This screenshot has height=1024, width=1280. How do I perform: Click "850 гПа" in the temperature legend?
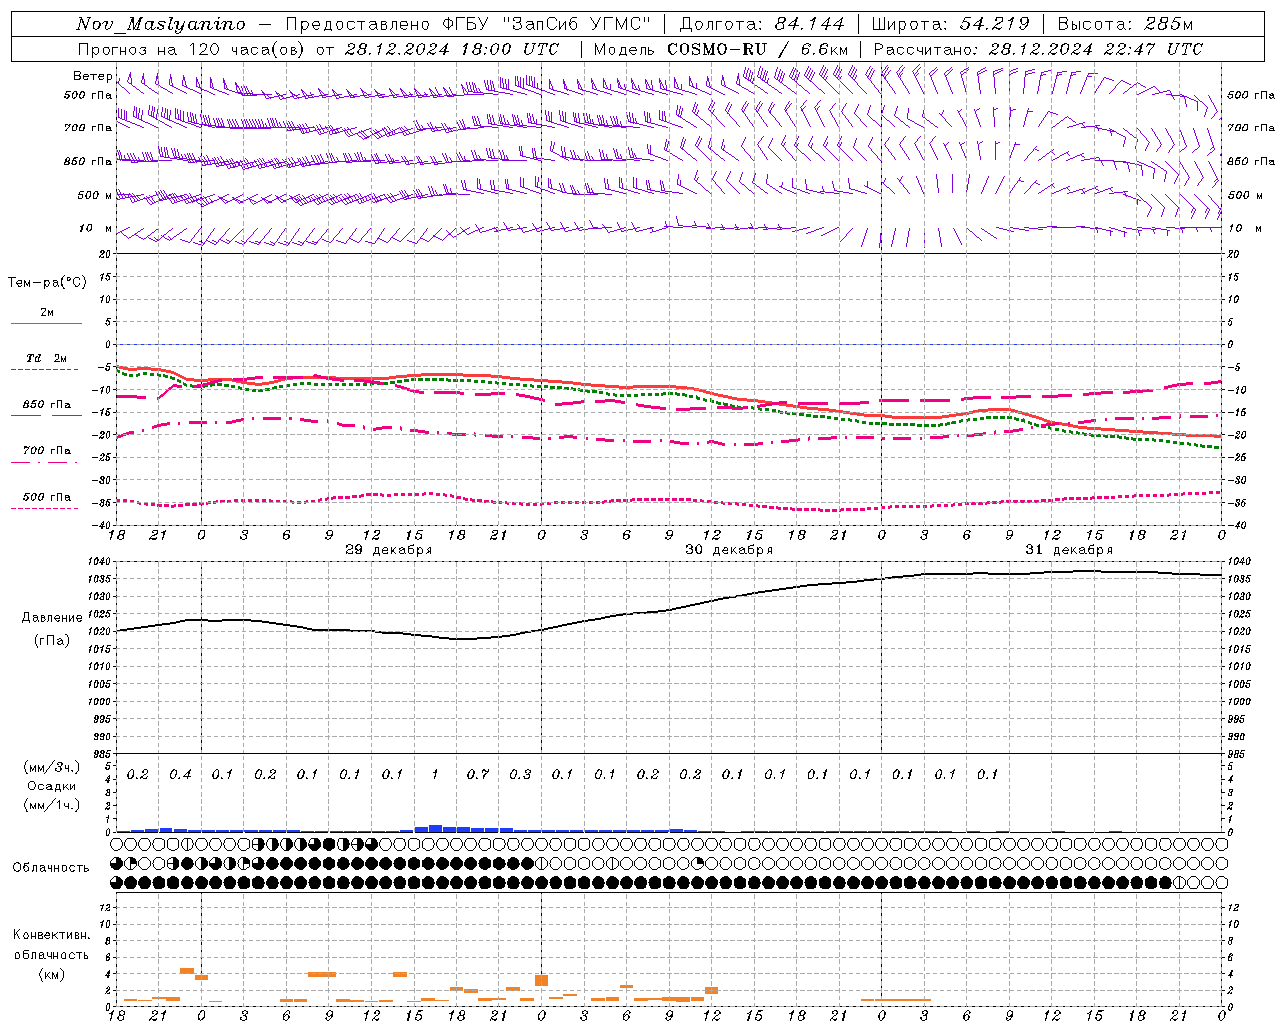tap(46, 405)
